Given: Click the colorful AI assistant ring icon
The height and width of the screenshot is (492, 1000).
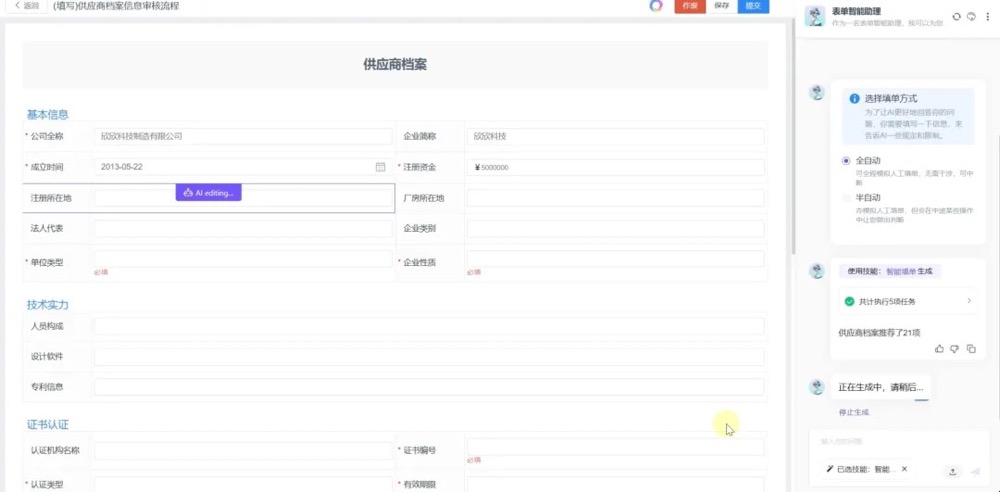Looking at the screenshot, I should pos(656,6).
